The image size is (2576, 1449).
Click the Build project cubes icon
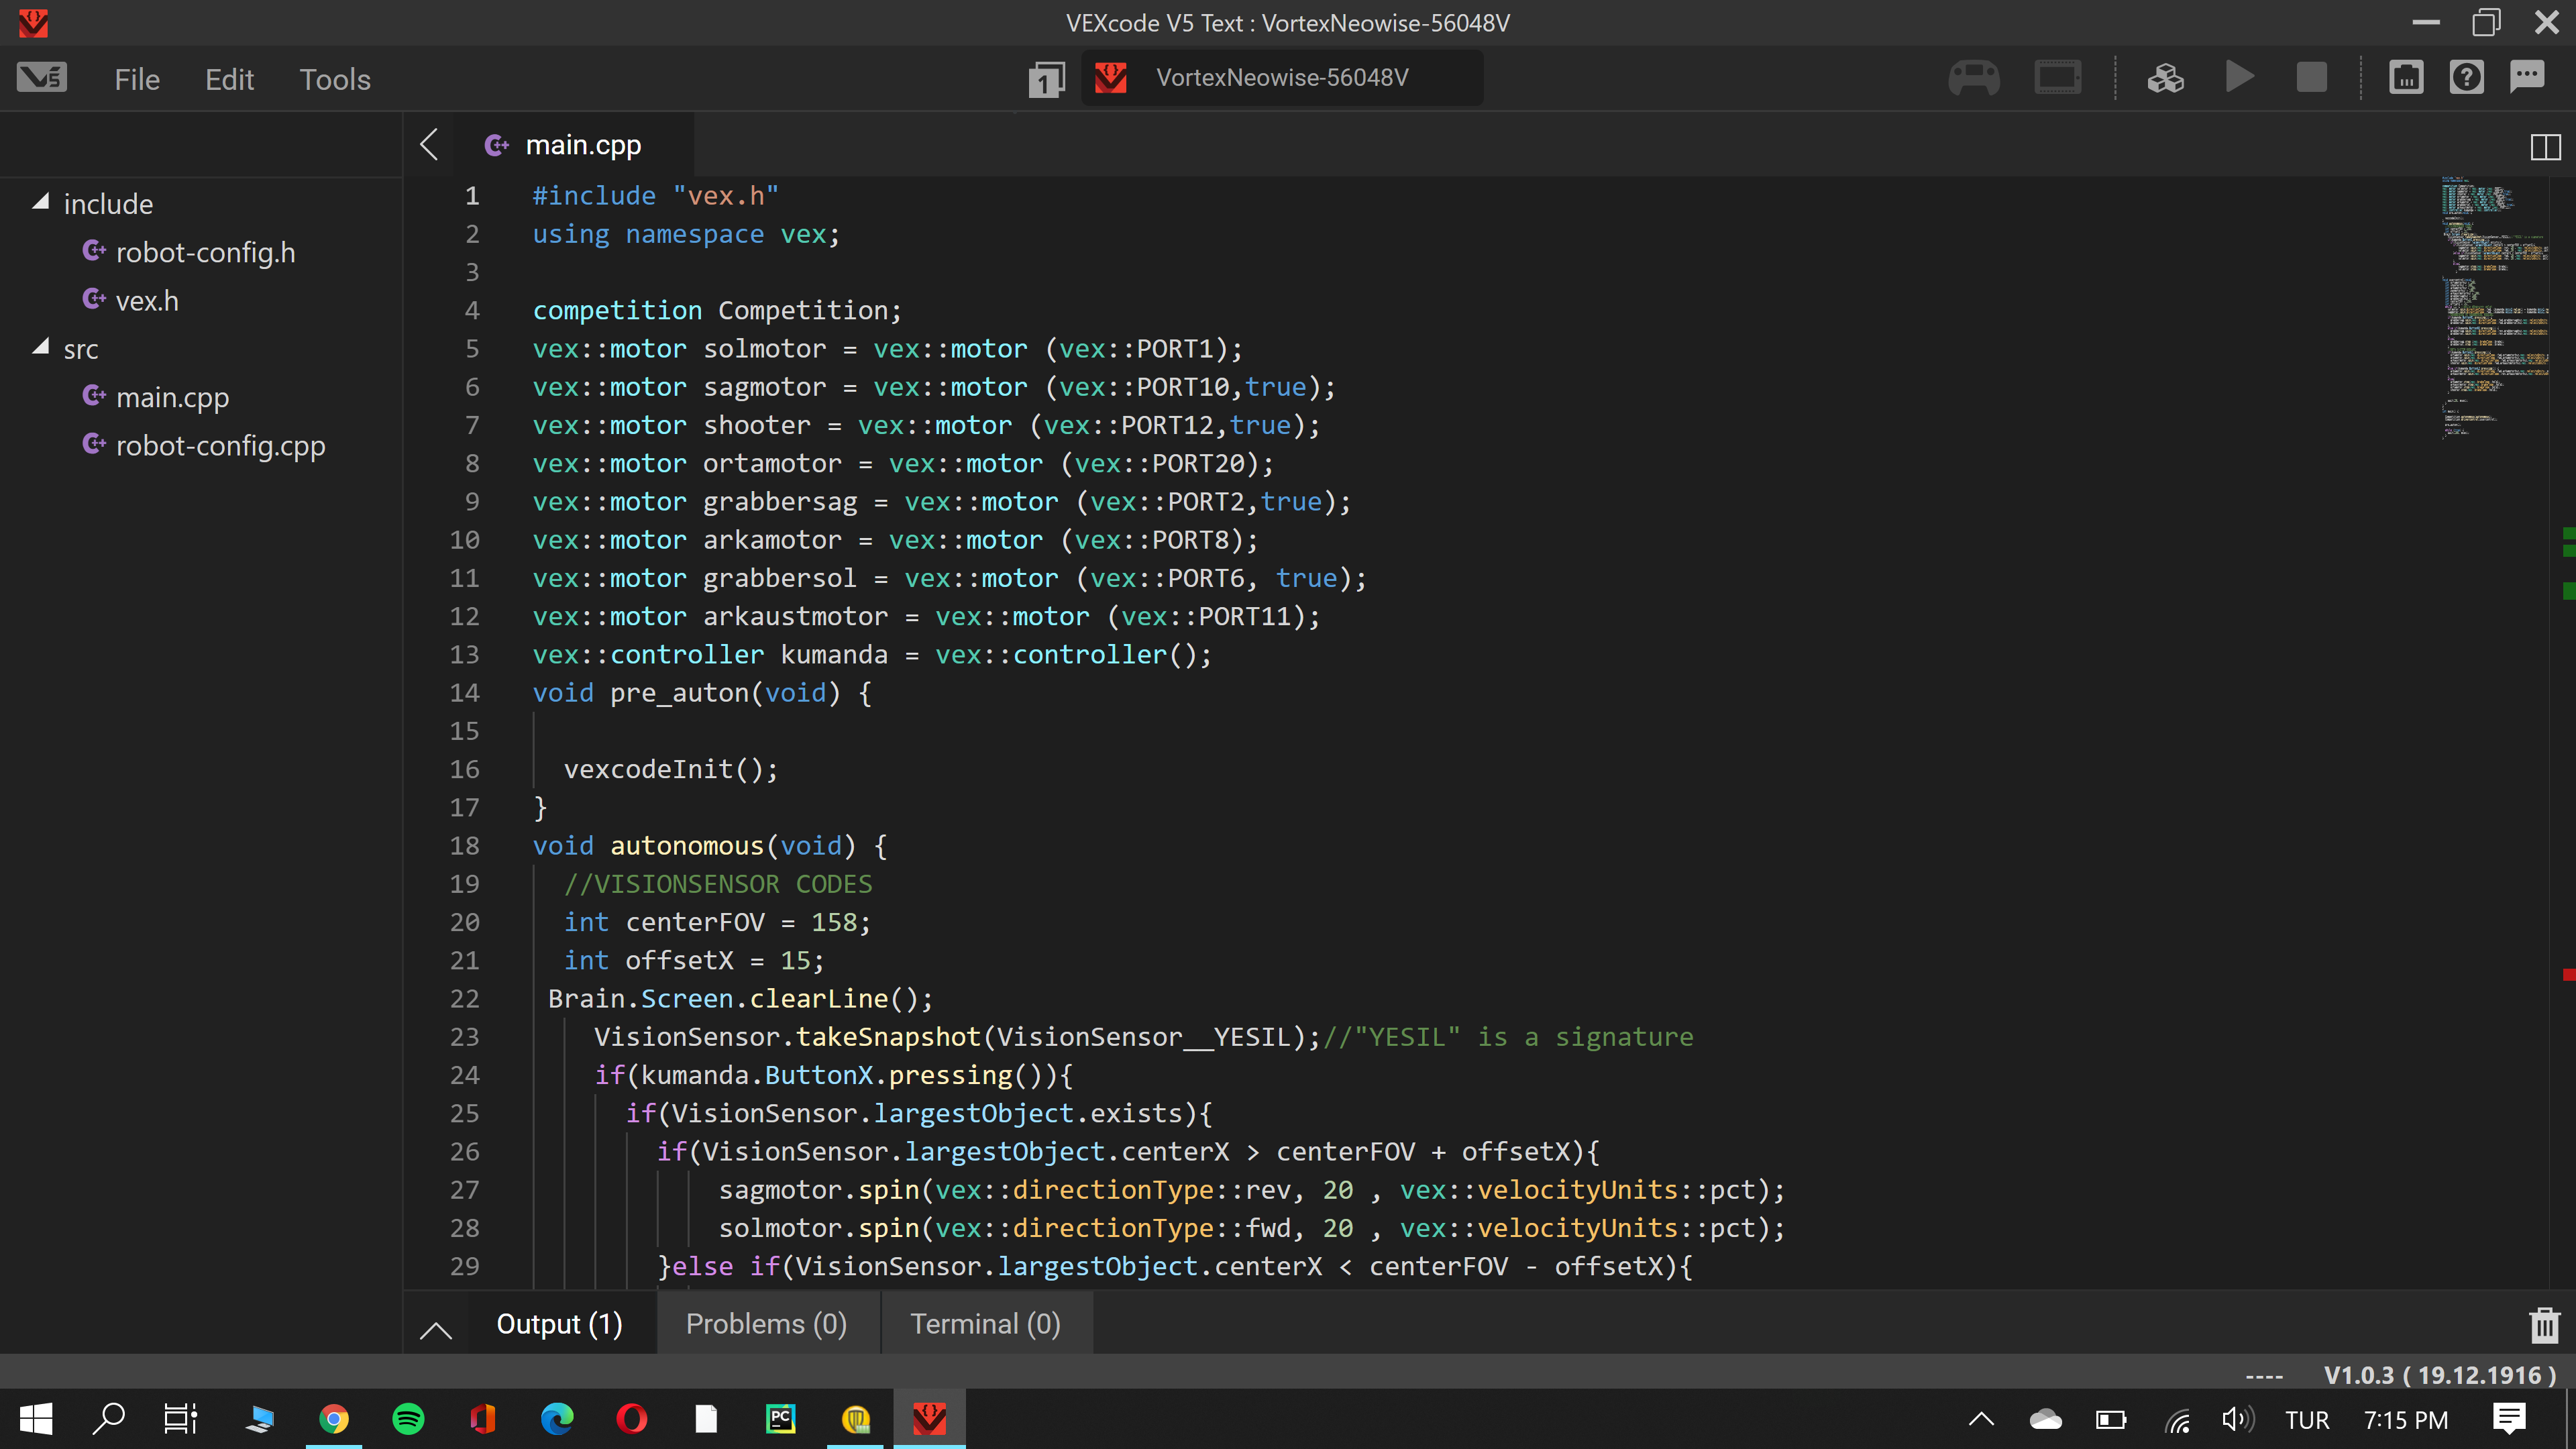coord(2165,78)
